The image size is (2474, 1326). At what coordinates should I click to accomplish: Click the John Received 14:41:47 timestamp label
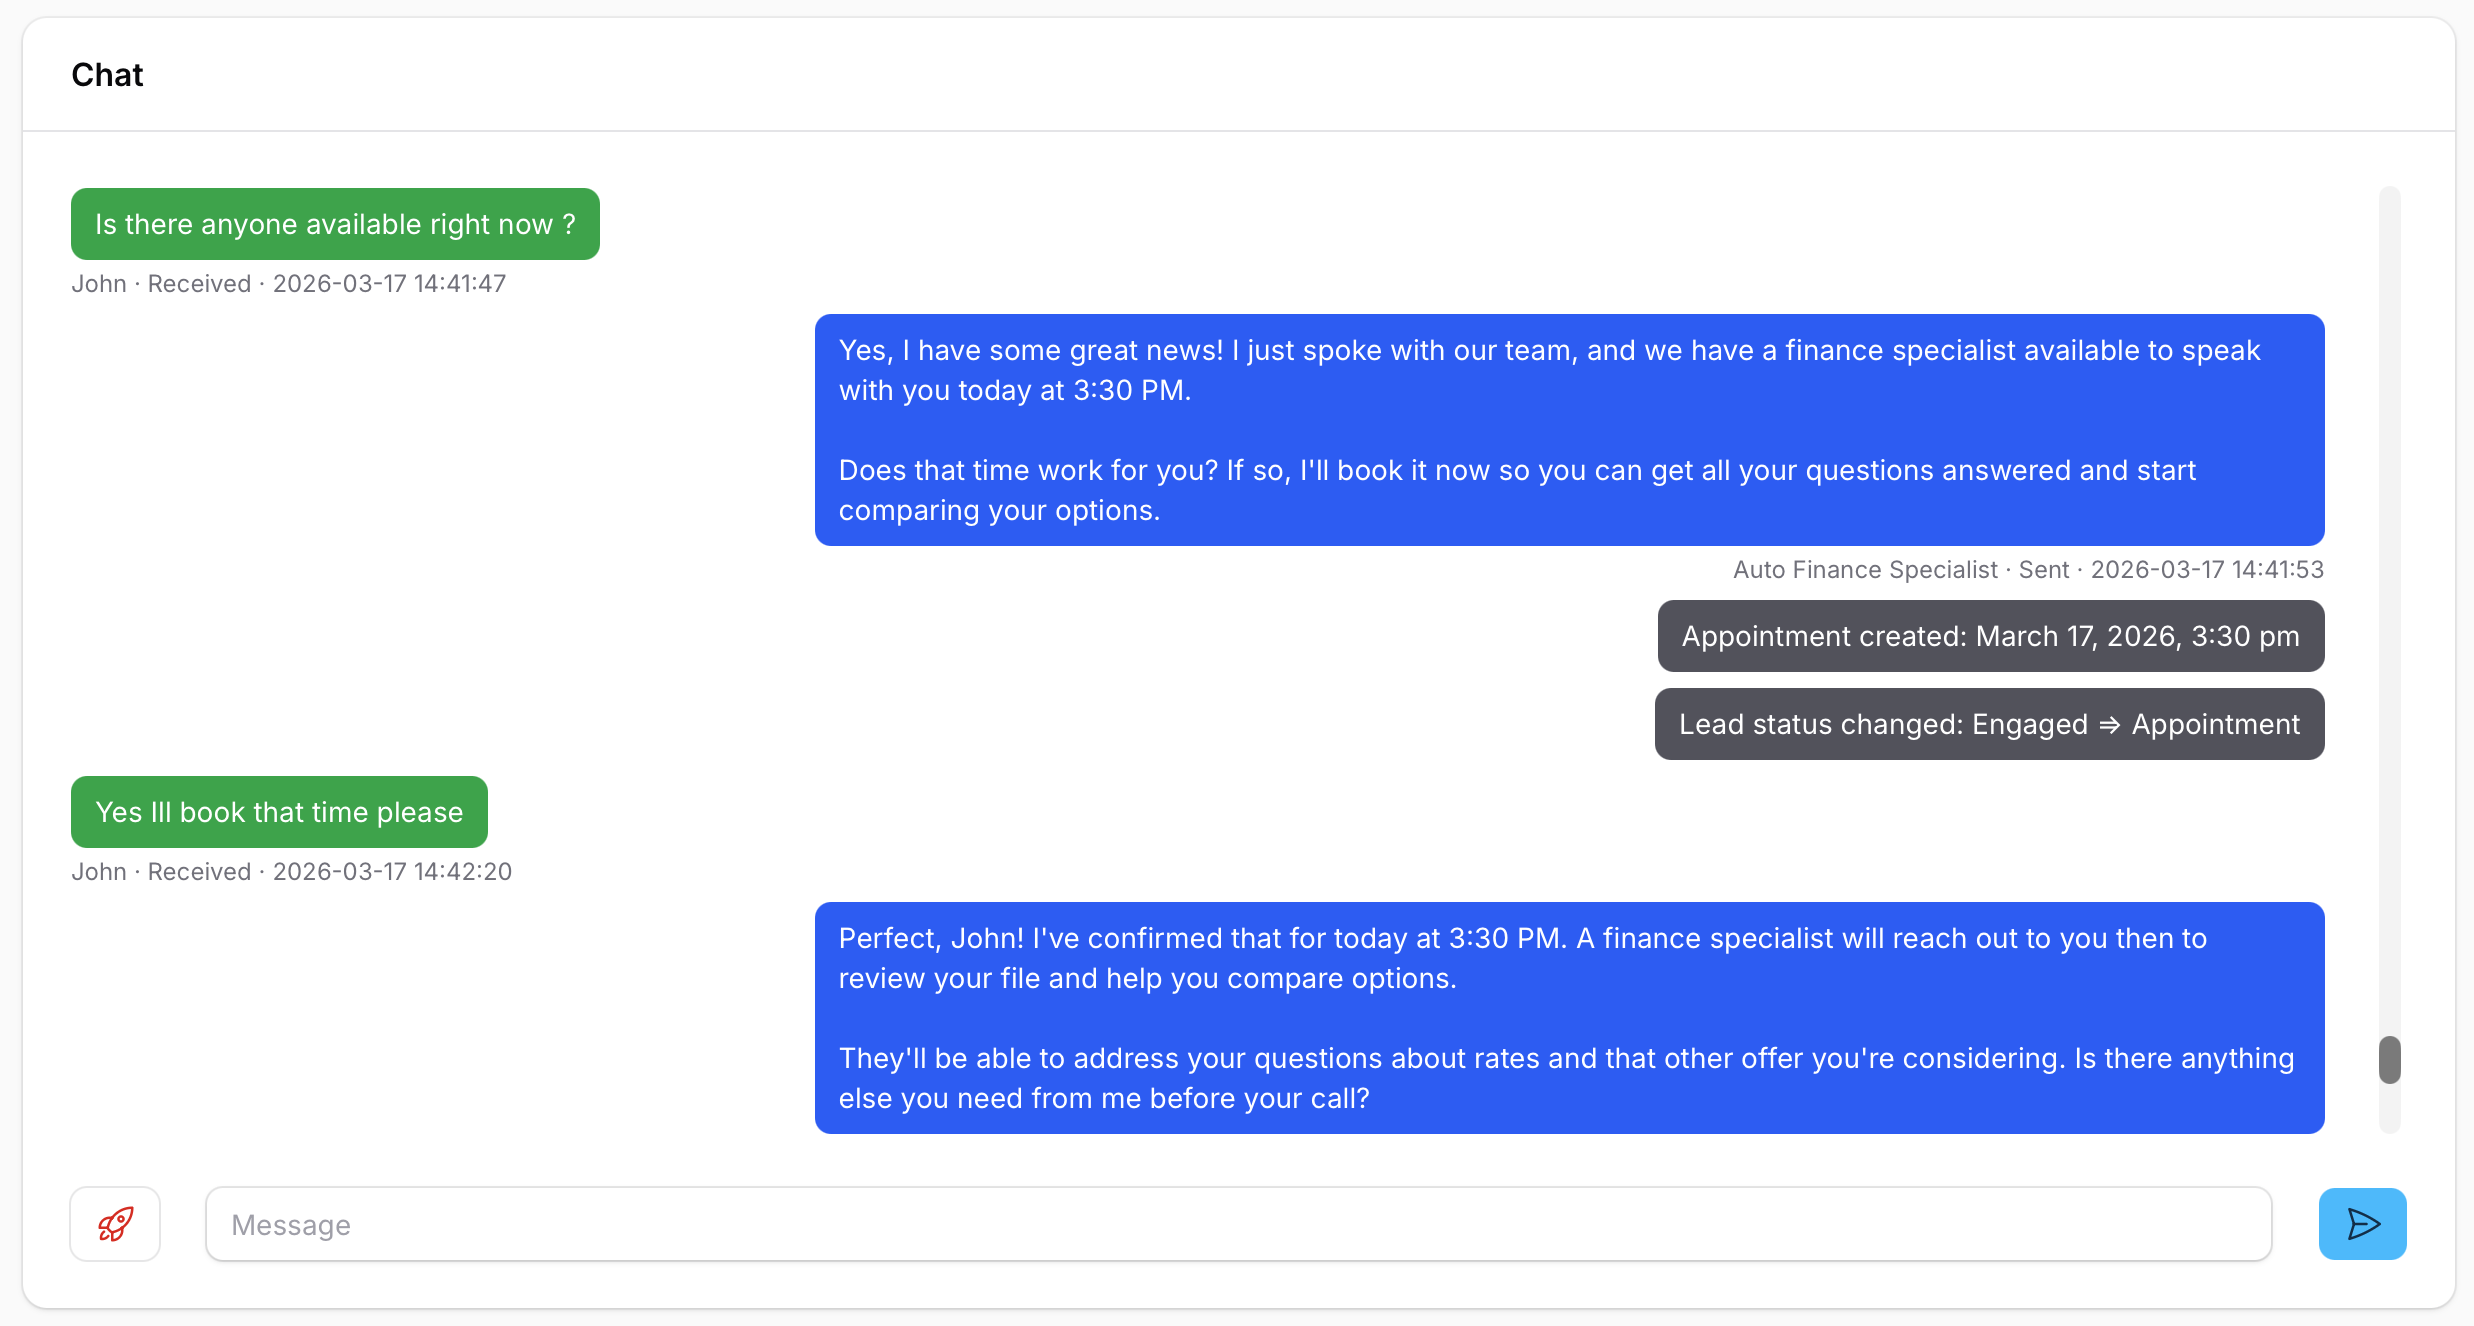tap(288, 284)
